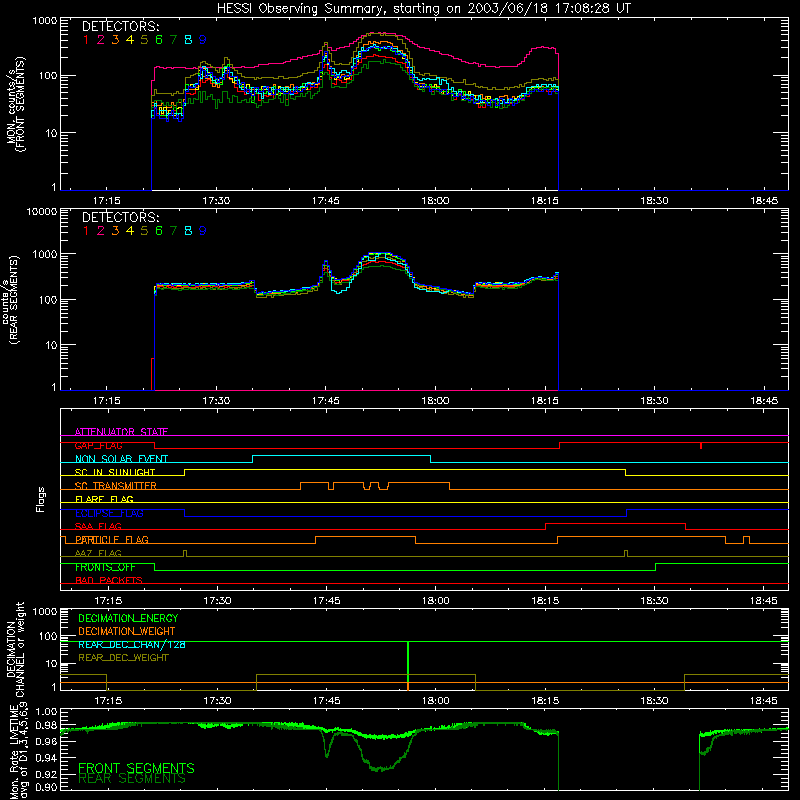Select DETECTORS: label in front segments plot
800x800 pixels.
(x=120, y=27)
